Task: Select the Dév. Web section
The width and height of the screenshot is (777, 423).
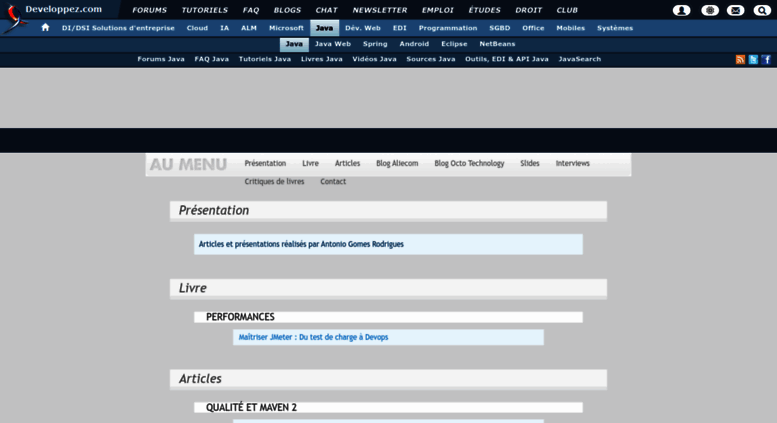Action: (x=363, y=28)
